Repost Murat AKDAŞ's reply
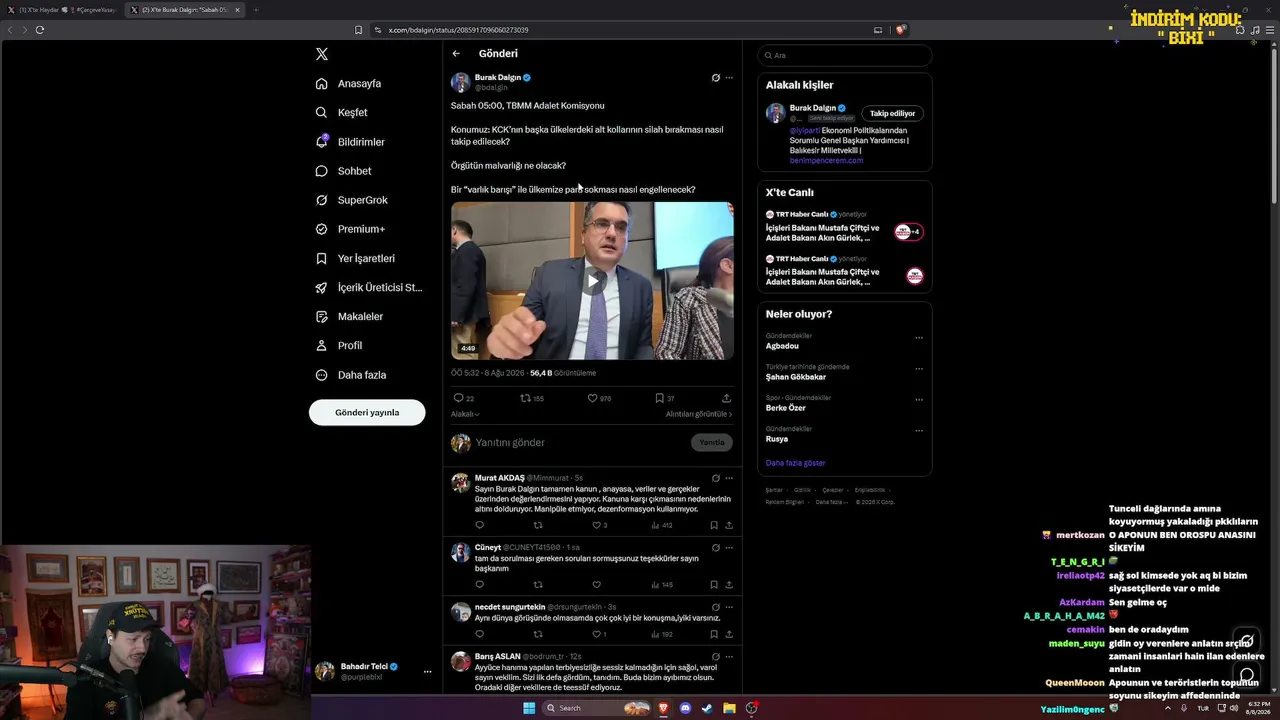This screenshot has width=1280, height=720. pos(538,525)
